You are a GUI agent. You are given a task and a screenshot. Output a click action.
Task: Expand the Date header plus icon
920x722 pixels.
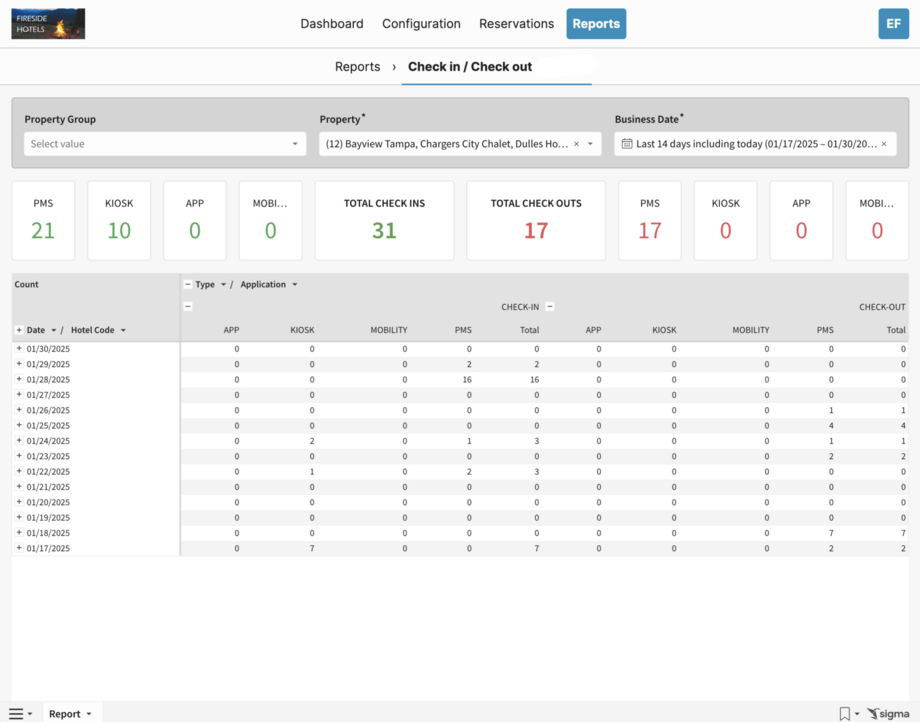19,330
